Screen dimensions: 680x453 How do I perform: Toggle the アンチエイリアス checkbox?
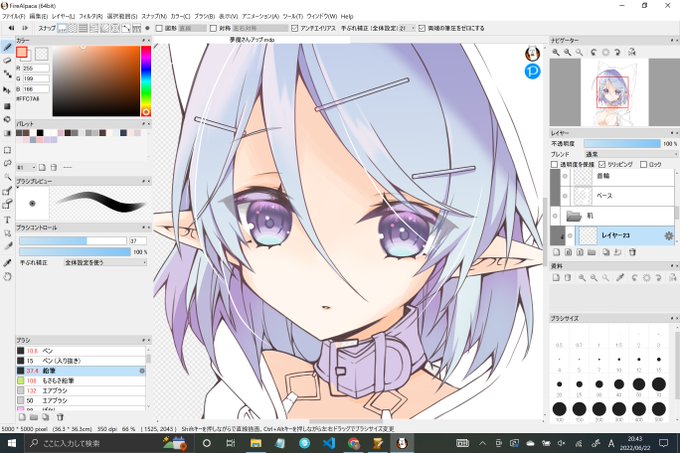pyautogui.click(x=295, y=28)
